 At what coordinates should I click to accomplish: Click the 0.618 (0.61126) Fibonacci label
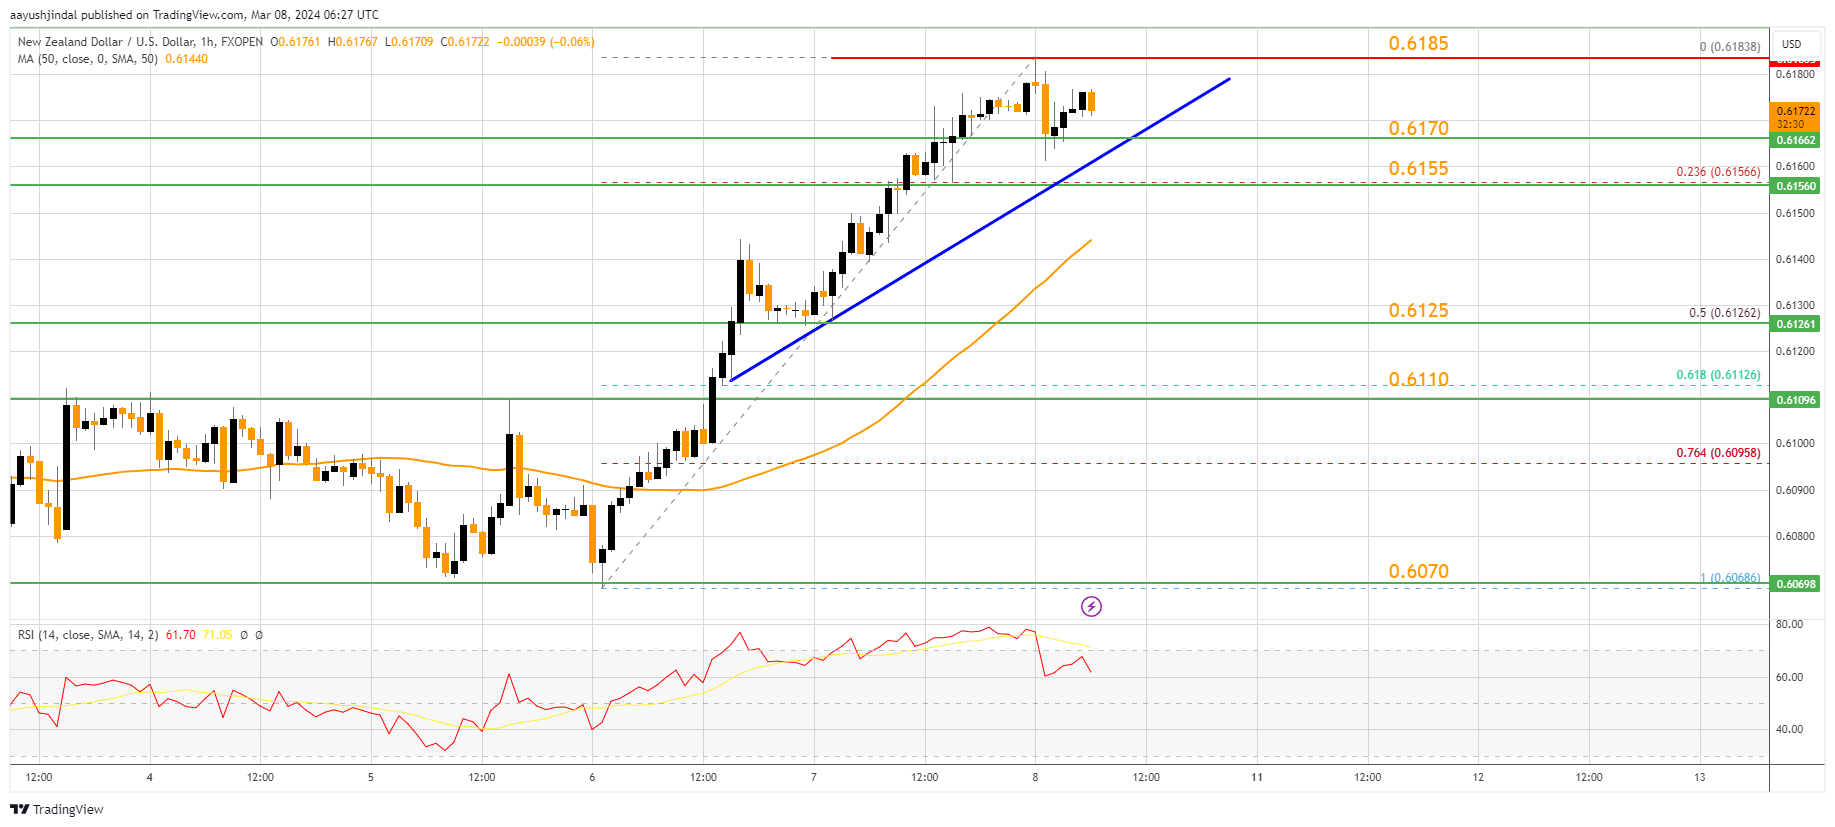point(1718,375)
